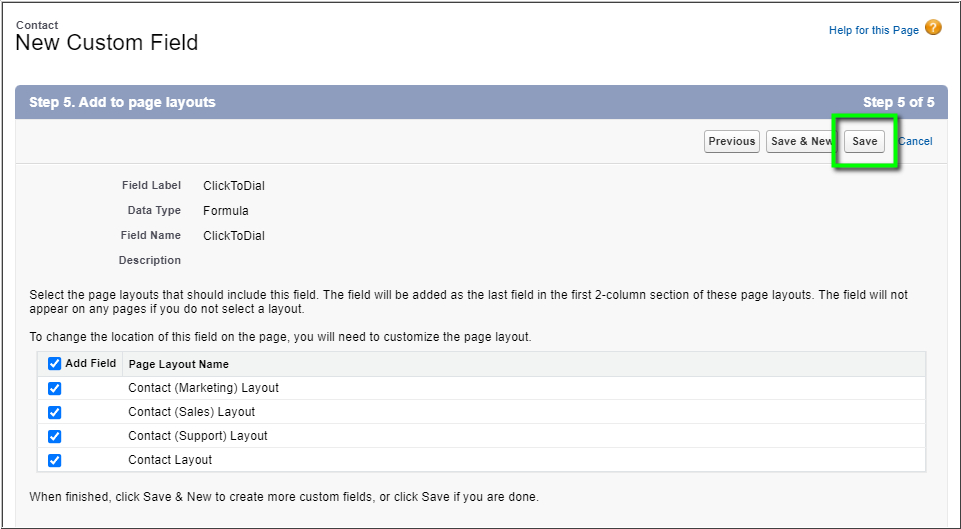
Task: Select the Contact (Sales) Layout name
Action: coord(191,412)
